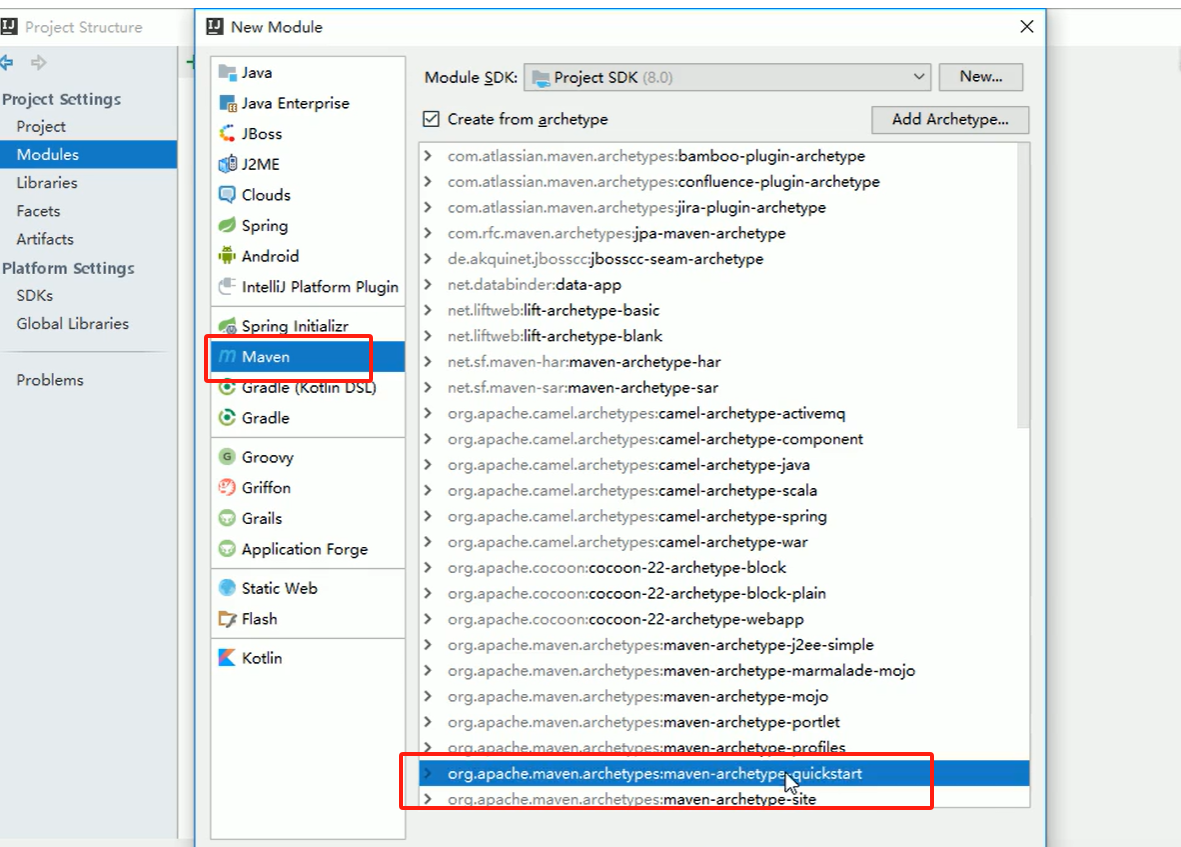Image resolution: width=1181 pixels, height=847 pixels.
Task: Expand the maven-archetype-j2ee-simple entry
Action: [428, 644]
